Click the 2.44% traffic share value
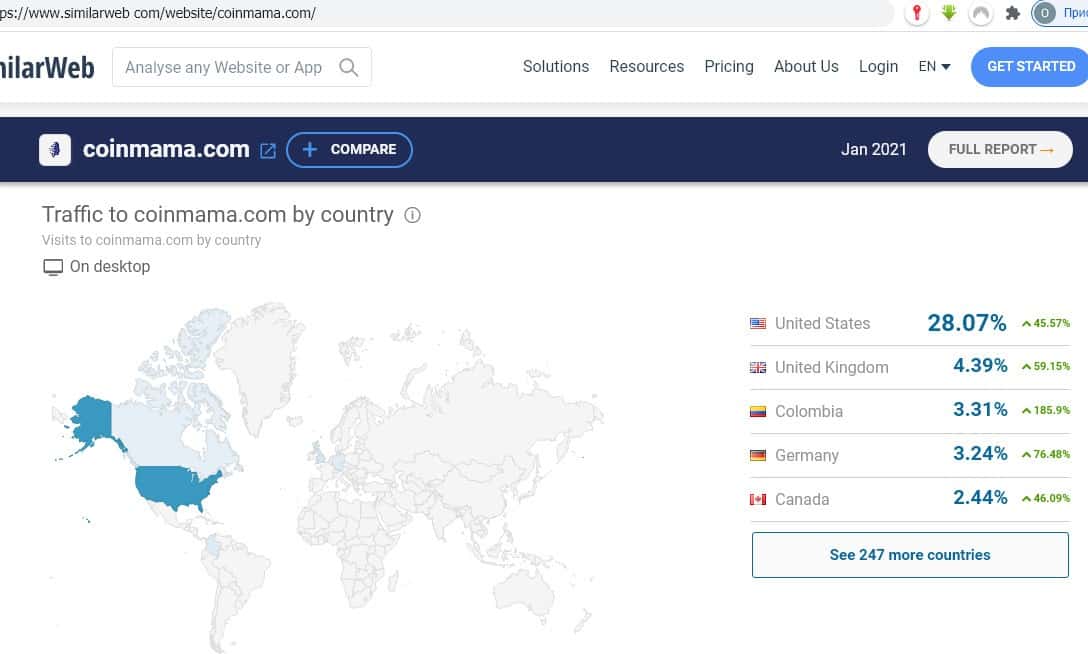This screenshot has height=654, width=1088. coord(980,497)
